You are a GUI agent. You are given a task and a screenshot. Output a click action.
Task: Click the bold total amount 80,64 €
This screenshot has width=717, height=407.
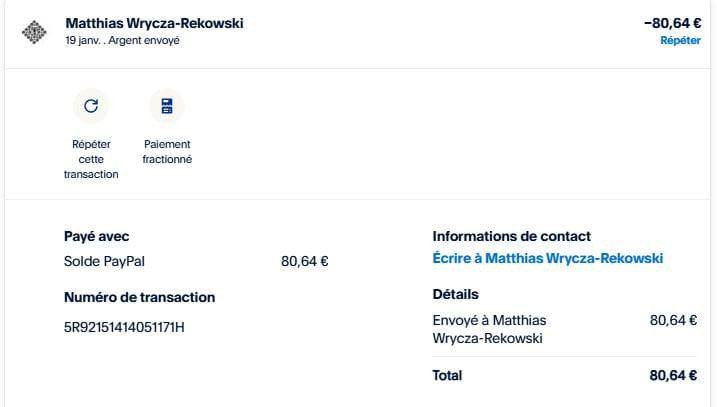pos(673,376)
